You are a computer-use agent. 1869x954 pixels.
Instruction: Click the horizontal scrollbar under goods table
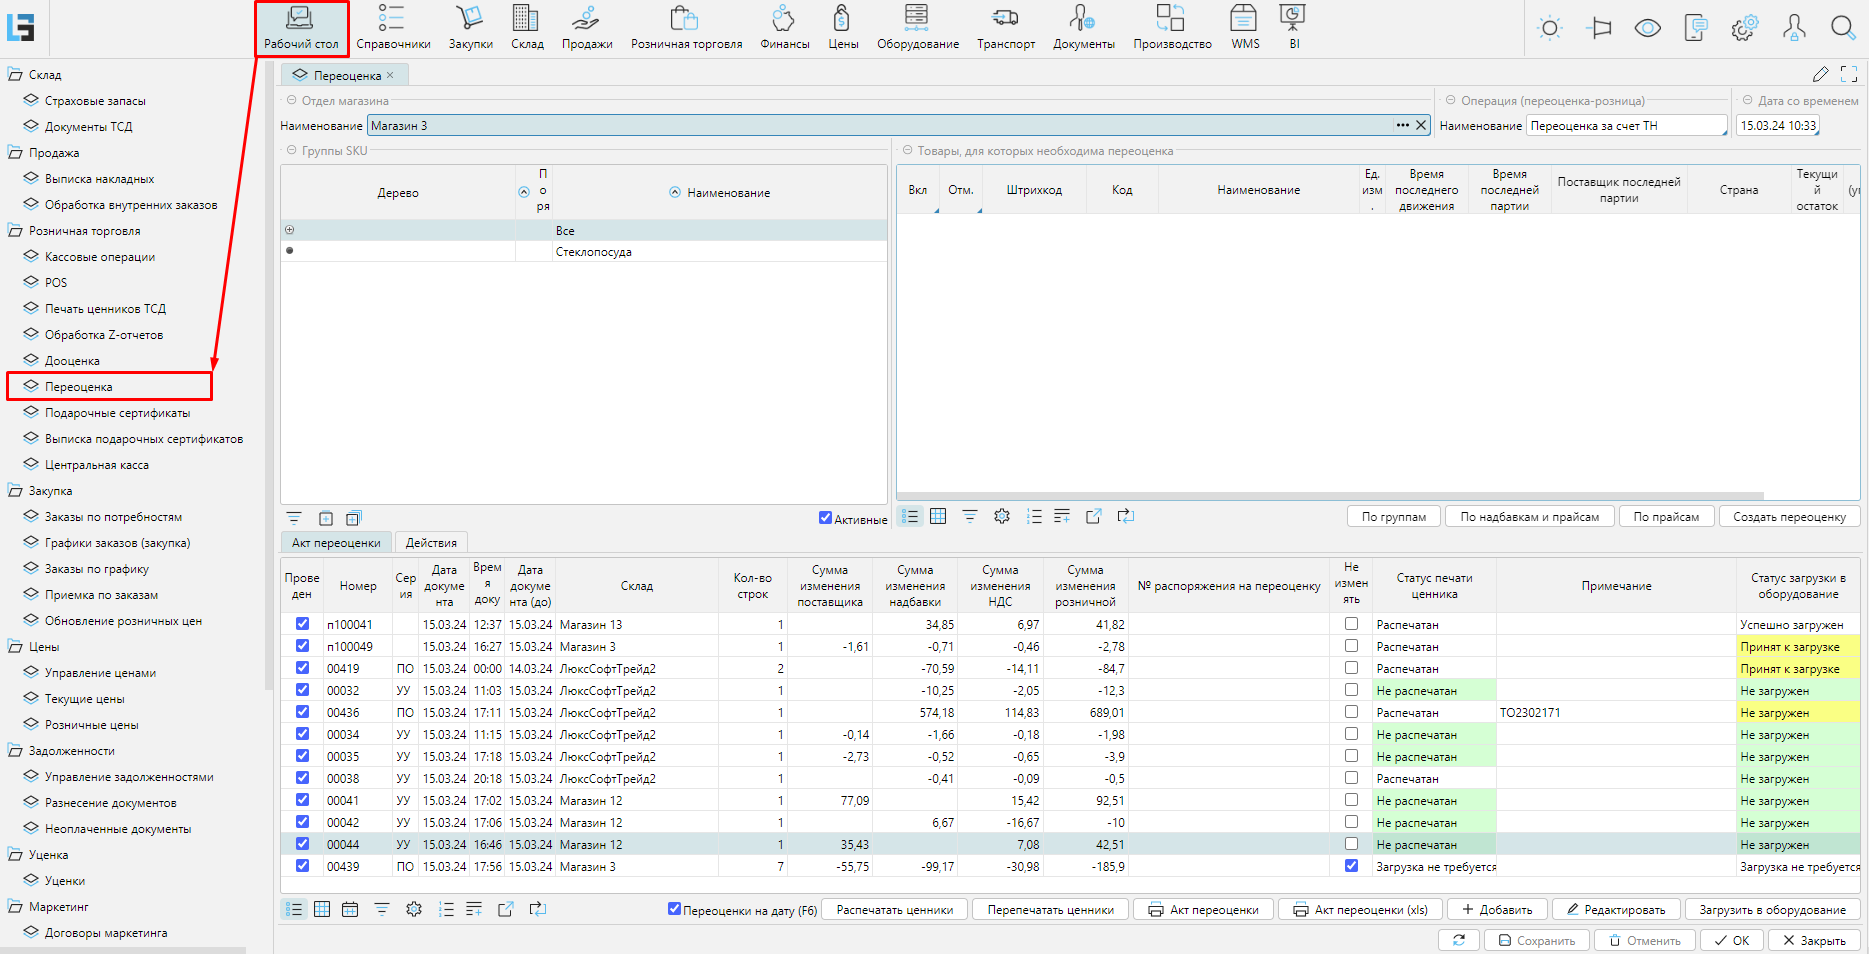coord(1330,495)
